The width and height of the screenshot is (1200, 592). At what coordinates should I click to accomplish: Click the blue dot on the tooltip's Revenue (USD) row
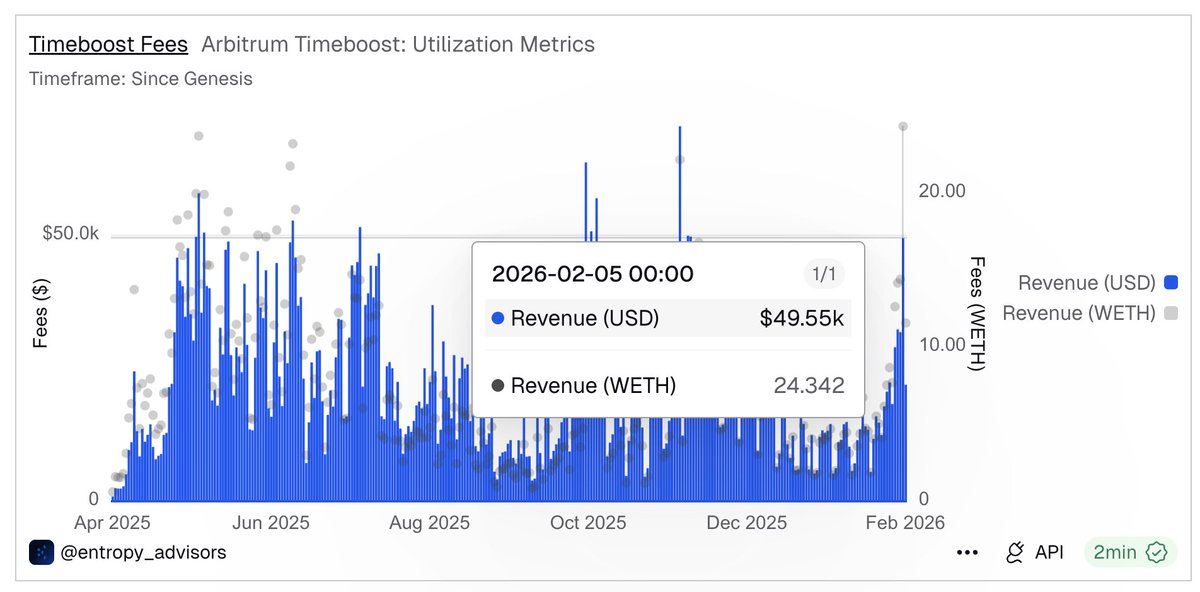point(500,318)
